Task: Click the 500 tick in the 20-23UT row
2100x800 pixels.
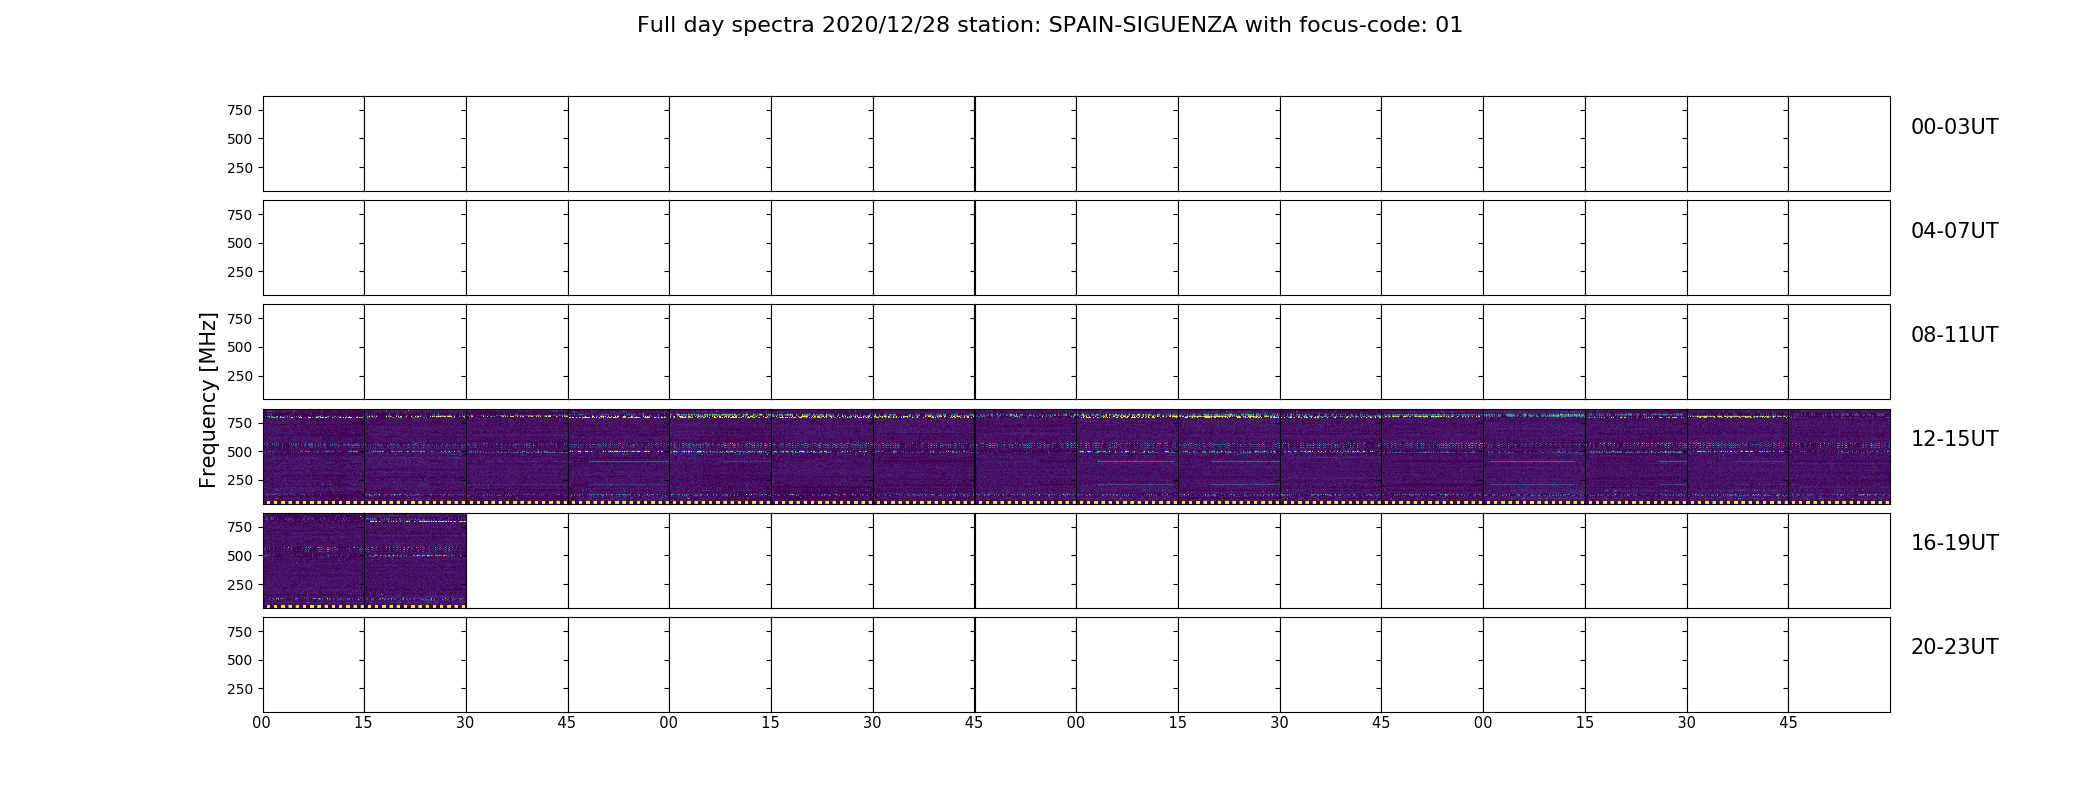Action: (x=240, y=660)
